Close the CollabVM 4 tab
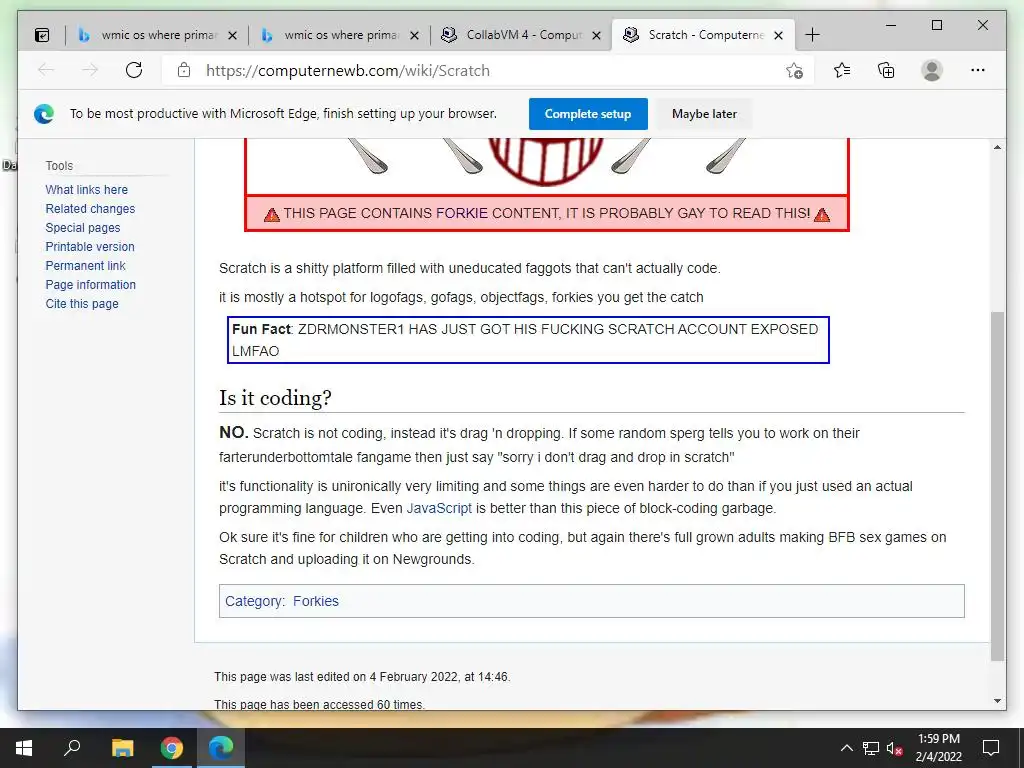This screenshot has width=1024, height=768. coord(596,35)
